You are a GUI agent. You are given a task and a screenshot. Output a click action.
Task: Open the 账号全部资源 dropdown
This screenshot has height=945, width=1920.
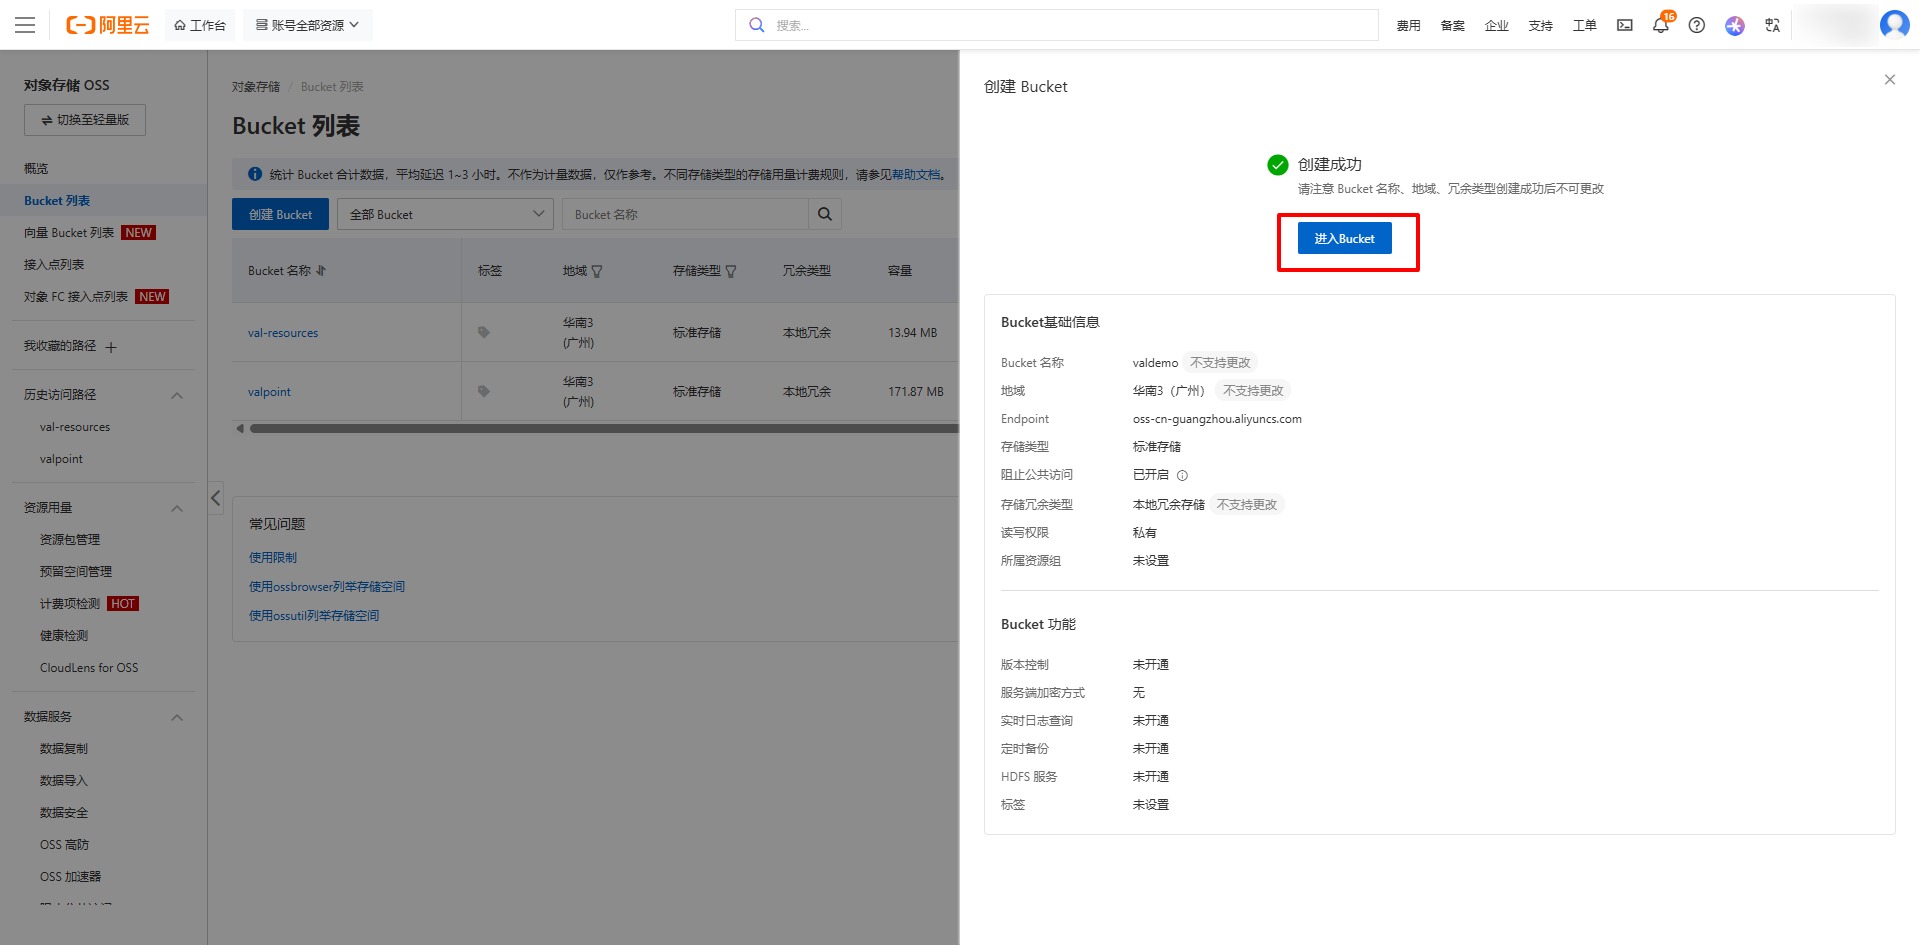coord(307,25)
